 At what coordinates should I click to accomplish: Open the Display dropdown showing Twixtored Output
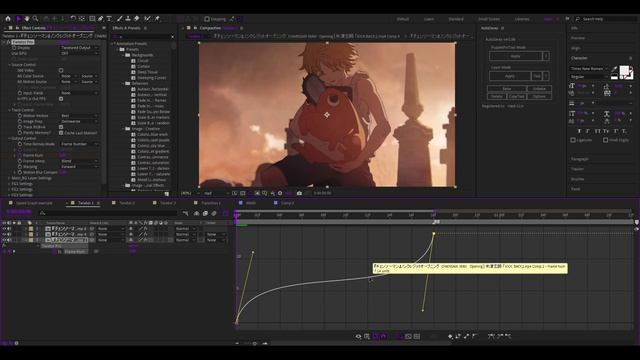[x=79, y=48]
